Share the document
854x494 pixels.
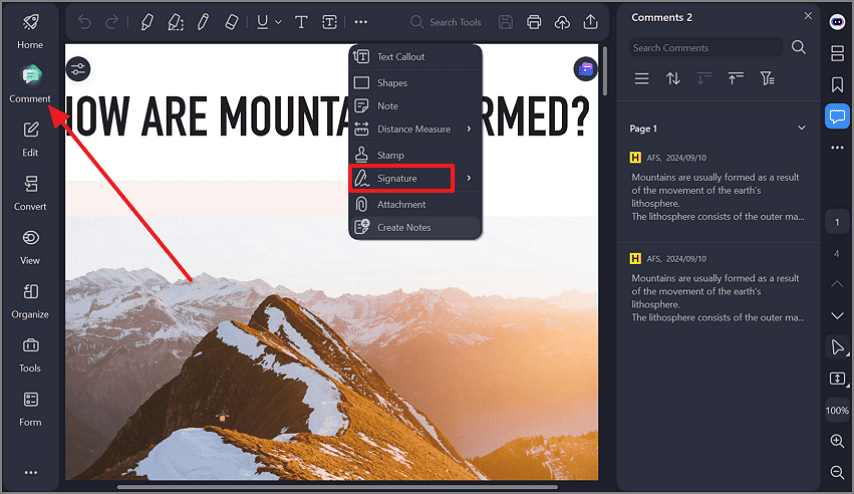[590, 22]
